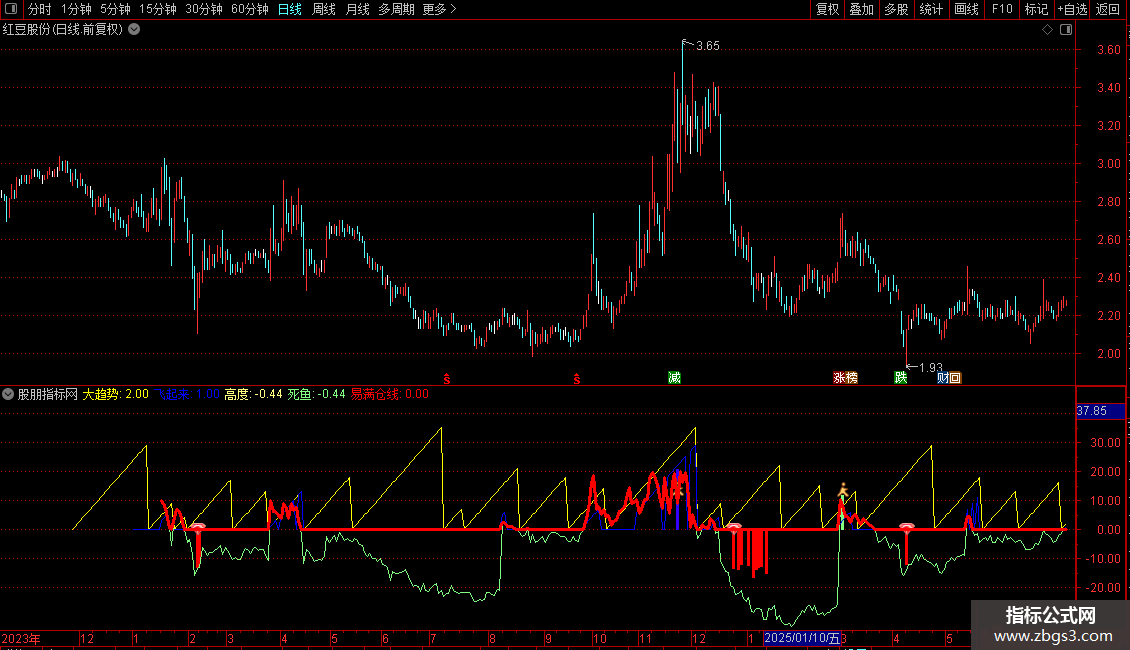Switch to 分时 intraday chart
The image size is (1130, 650).
[40, 9]
